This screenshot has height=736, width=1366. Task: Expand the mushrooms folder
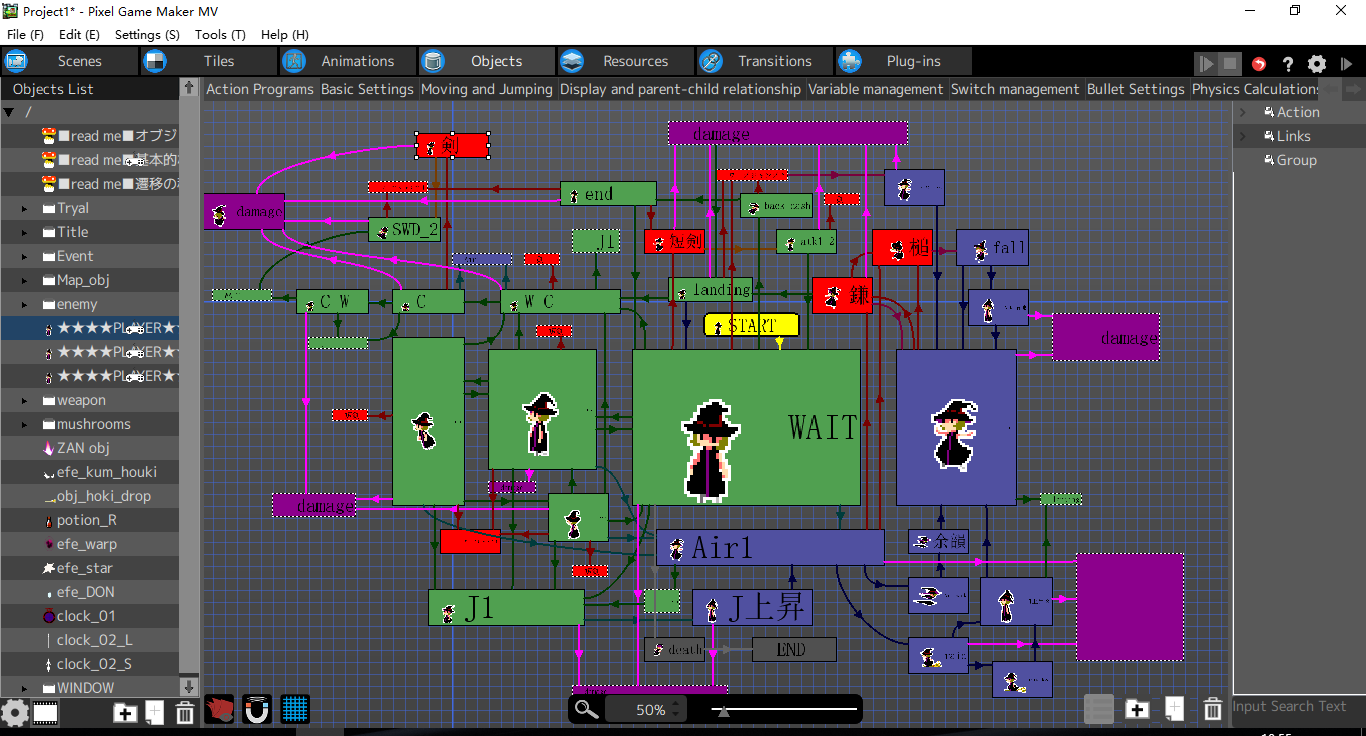25,424
